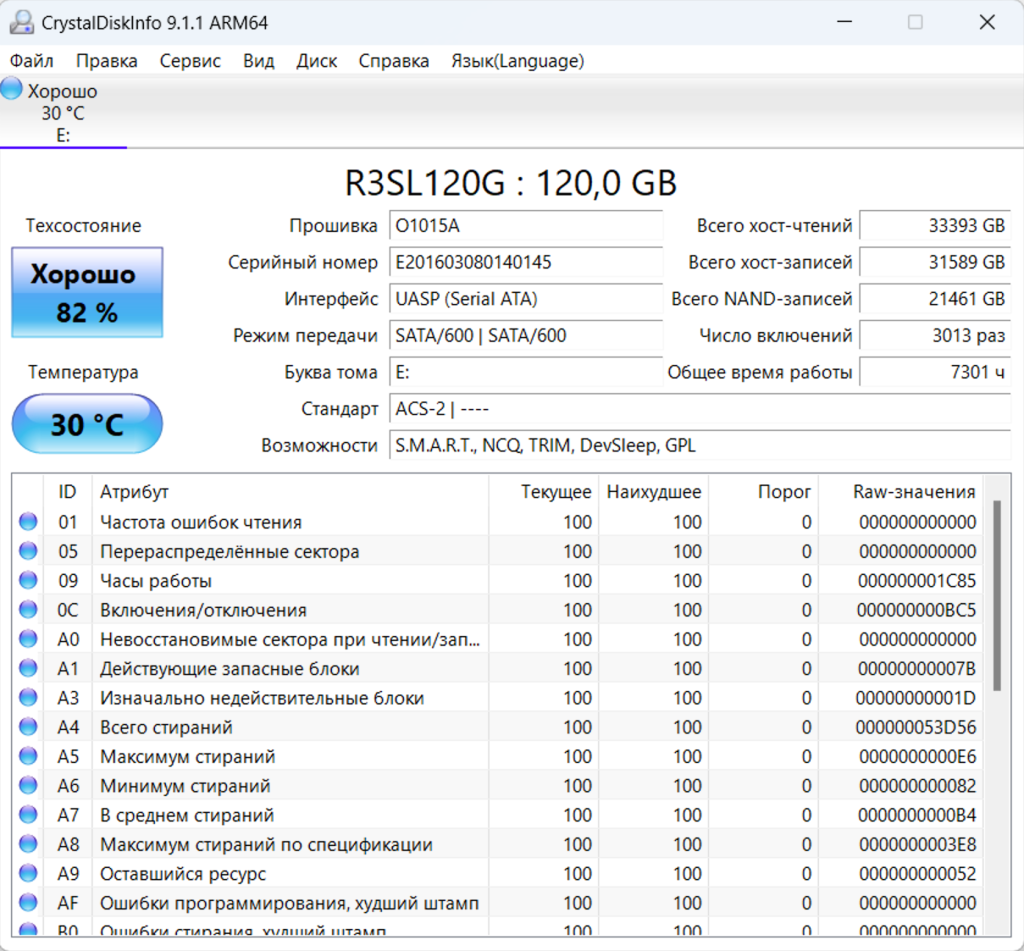The image size is (1024, 951).
Task: Open the Справка menu
Action: pyautogui.click(x=394, y=61)
